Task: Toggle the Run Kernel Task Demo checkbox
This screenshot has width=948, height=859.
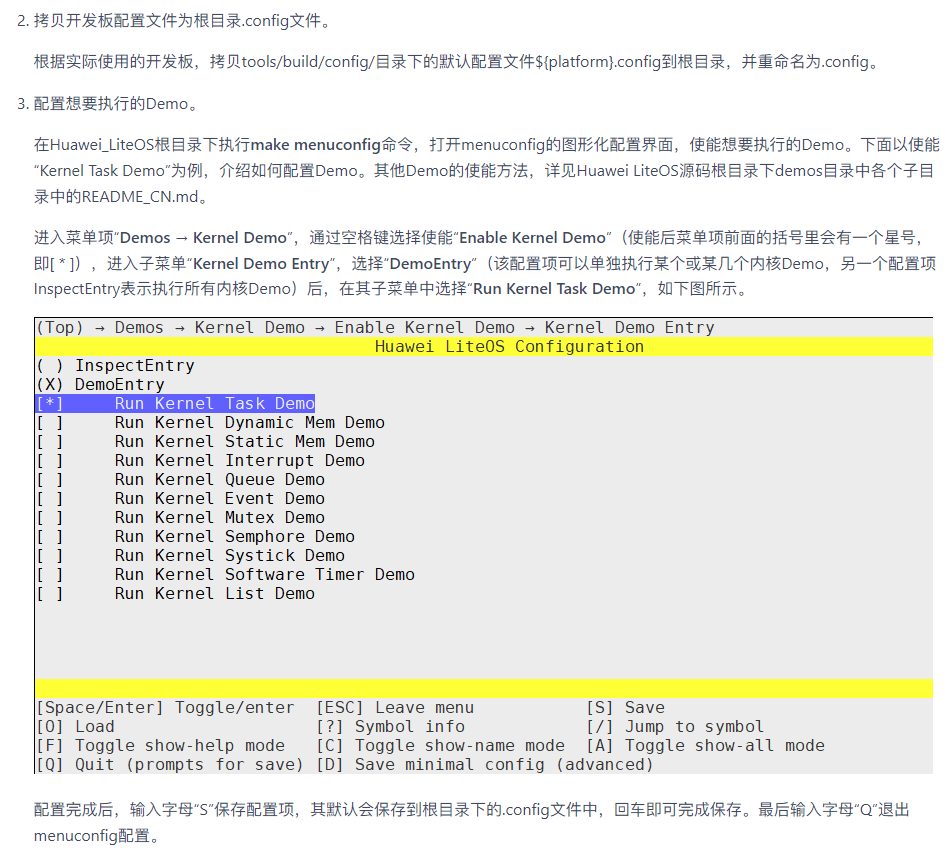Action: (x=50, y=404)
